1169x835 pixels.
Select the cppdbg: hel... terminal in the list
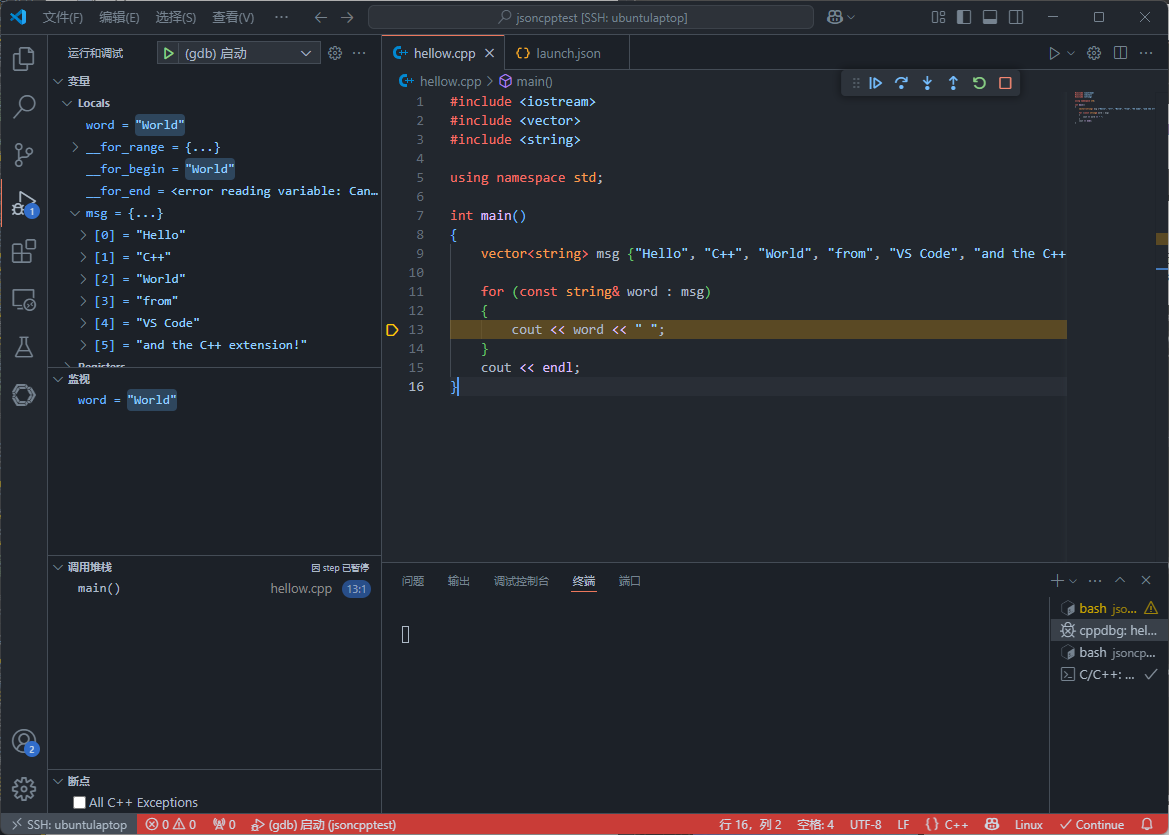point(1108,630)
